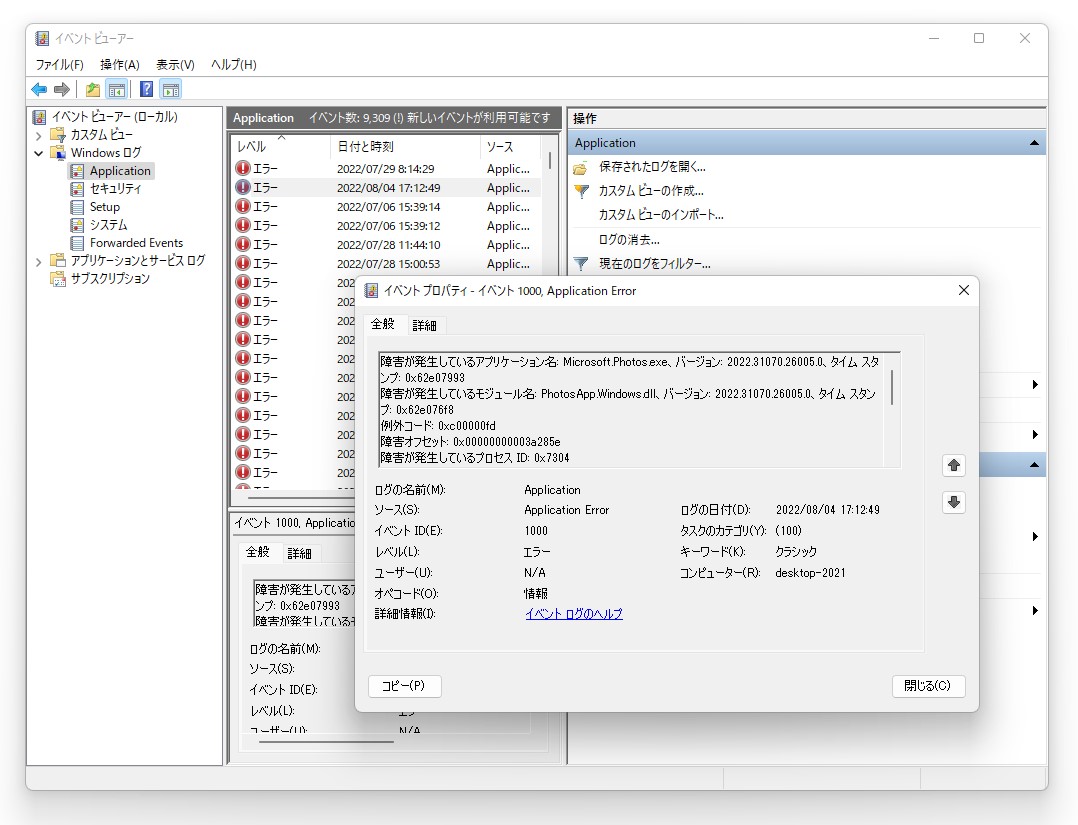Click the desktop-2021 computer value
The height and width of the screenshot is (825, 1078).
pyautogui.click(x=811, y=573)
